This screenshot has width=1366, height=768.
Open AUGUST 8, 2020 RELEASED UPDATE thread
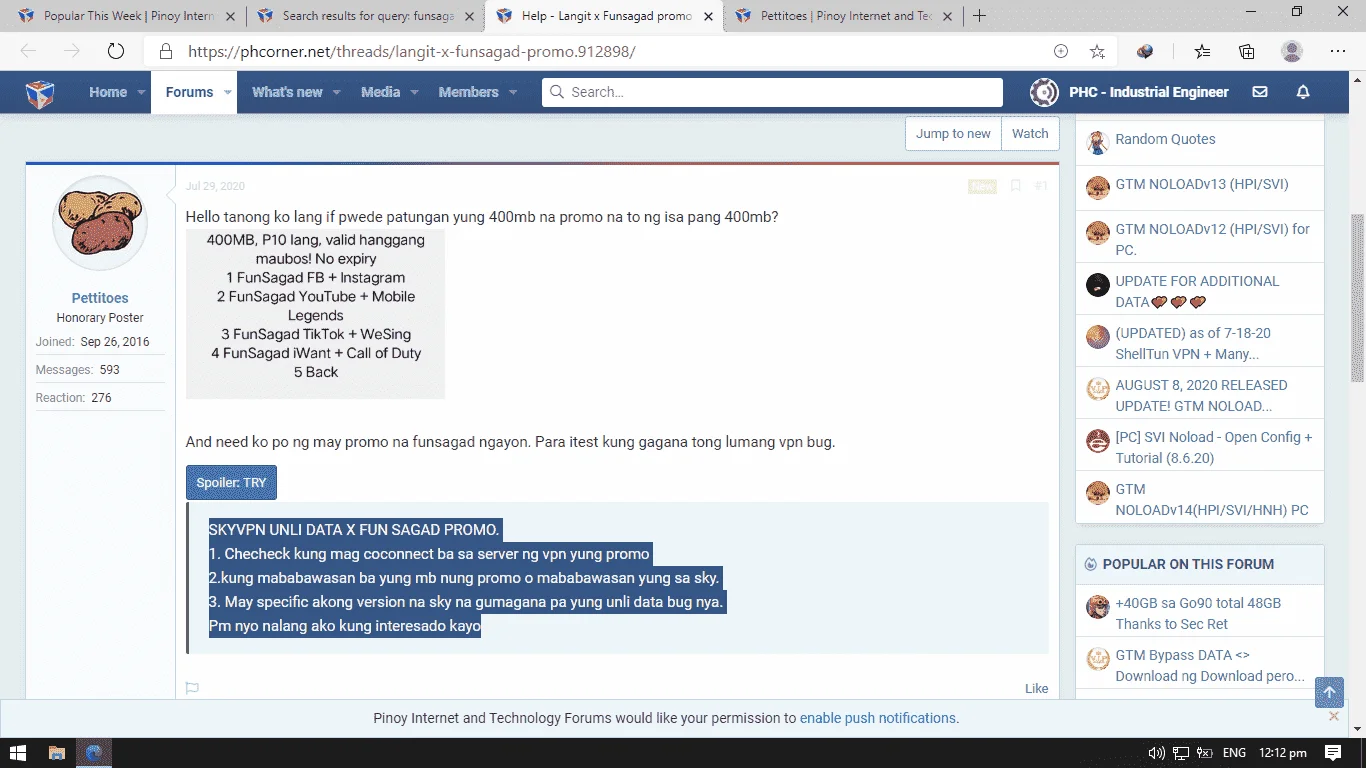pyautogui.click(x=1201, y=395)
